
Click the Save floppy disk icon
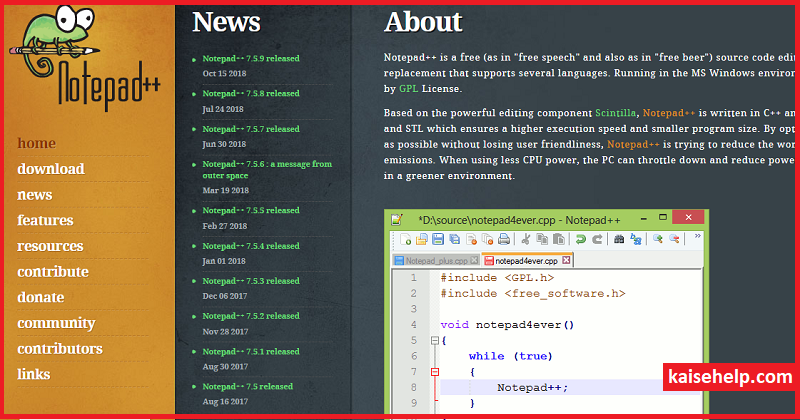pyautogui.click(x=438, y=239)
